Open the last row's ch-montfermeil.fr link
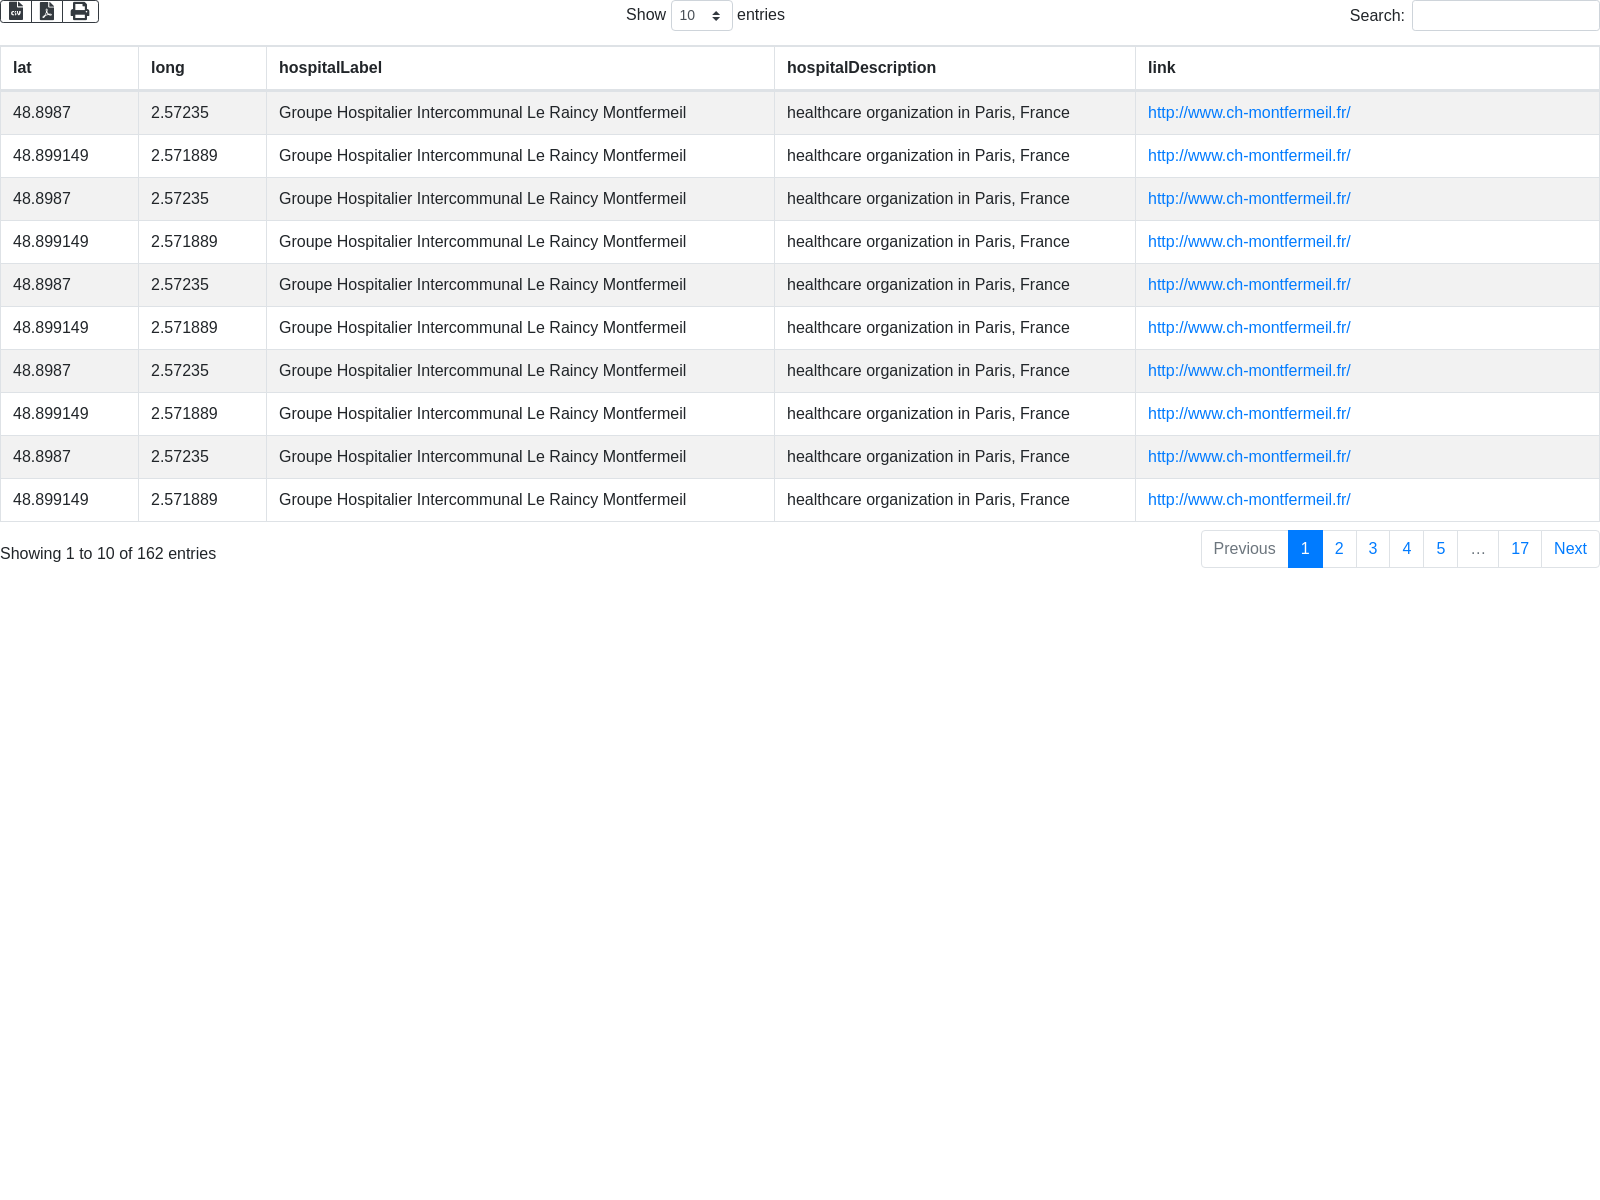This screenshot has width=1600, height=1200. [1249, 500]
